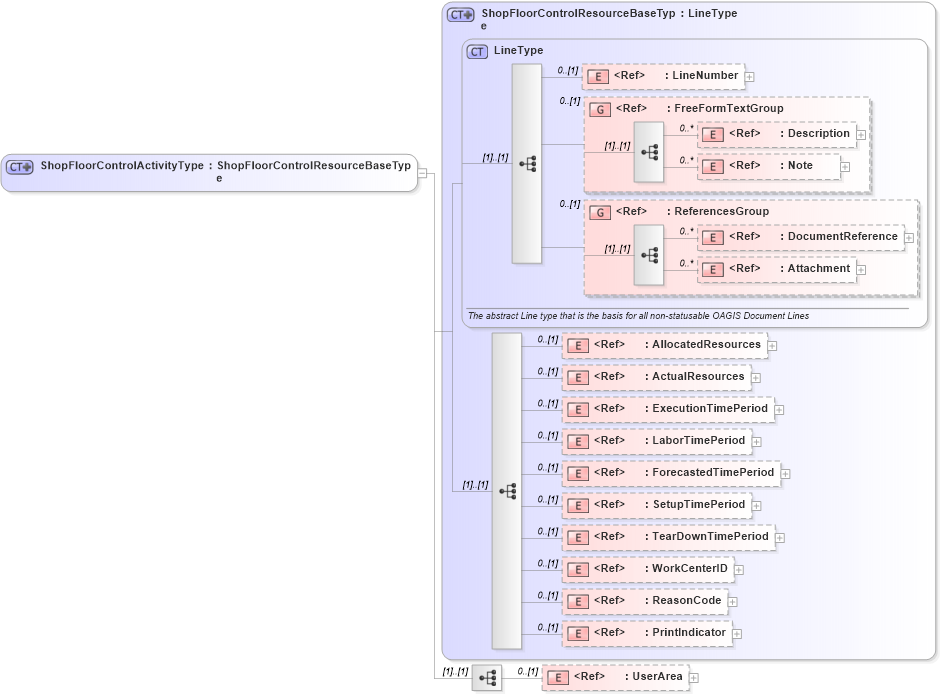940x695 pixels.
Task: Expand the LineNumber element details
Action: click(749, 75)
